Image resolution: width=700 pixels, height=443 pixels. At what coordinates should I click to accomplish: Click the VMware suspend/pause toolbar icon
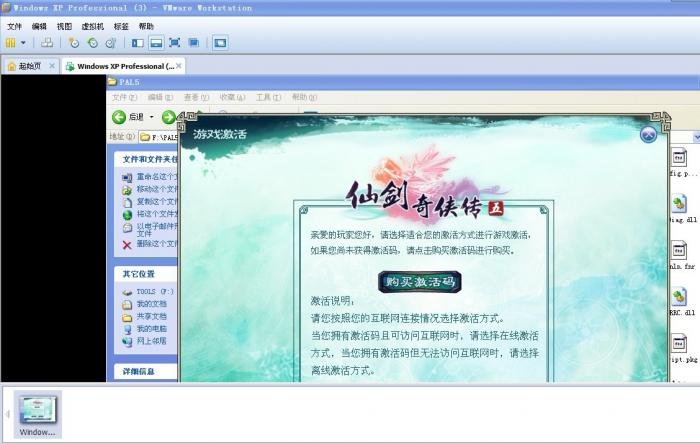[10, 43]
